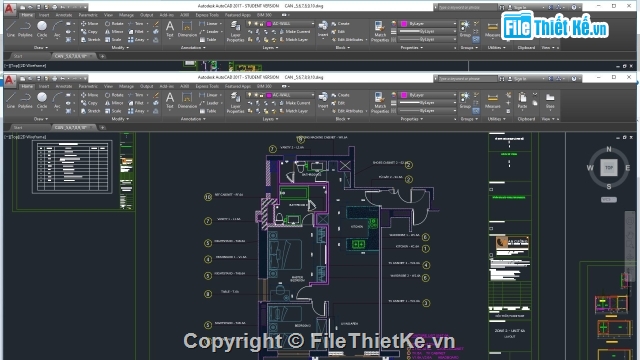Toggle layer lock icon in lower window
Image resolution: width=640 pixels, height=360 pixels.
[x=262, y=95]
